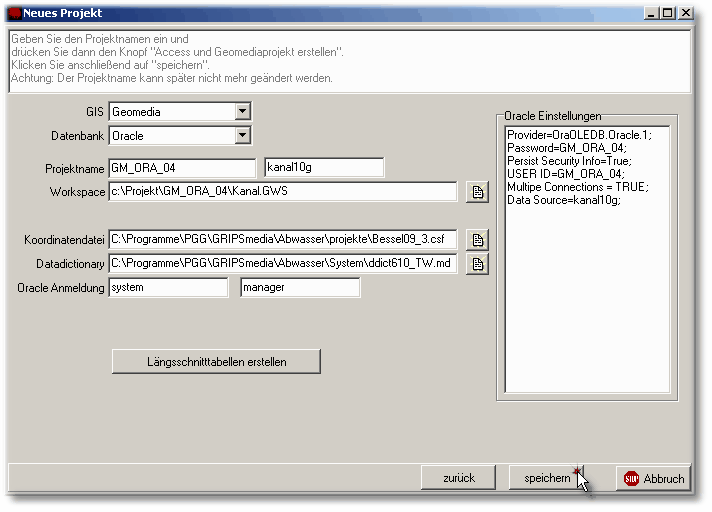Click the Neues Projekt title bar icon
The width and height of the screenshot is (712, 512).
pyautogui.click(x=13, y=13)
